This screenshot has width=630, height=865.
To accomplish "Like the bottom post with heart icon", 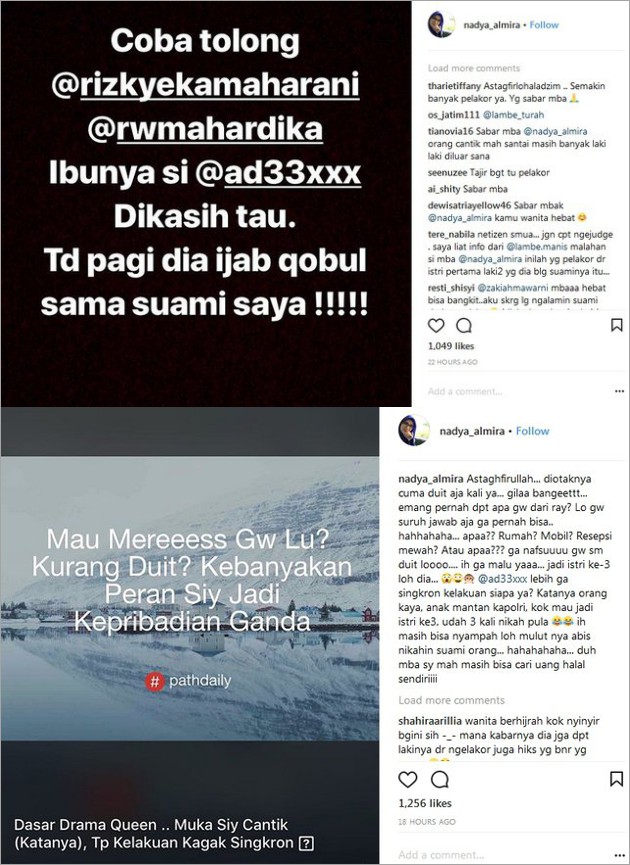I will pyautogui.click(x=408, y=779).
